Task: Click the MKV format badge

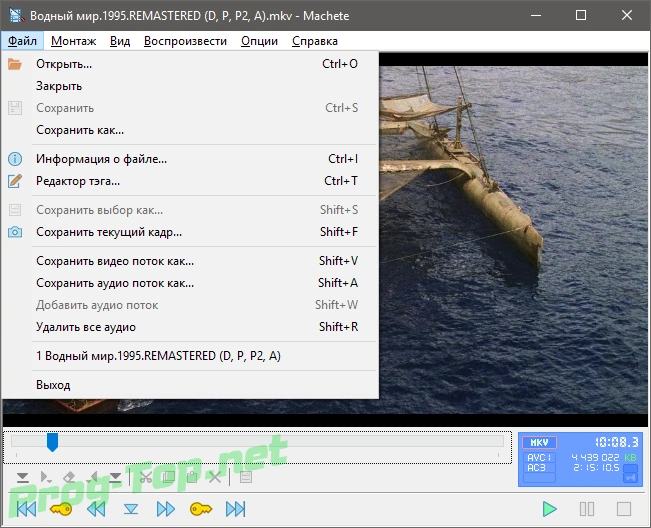Action: click(x=539, y=442)
